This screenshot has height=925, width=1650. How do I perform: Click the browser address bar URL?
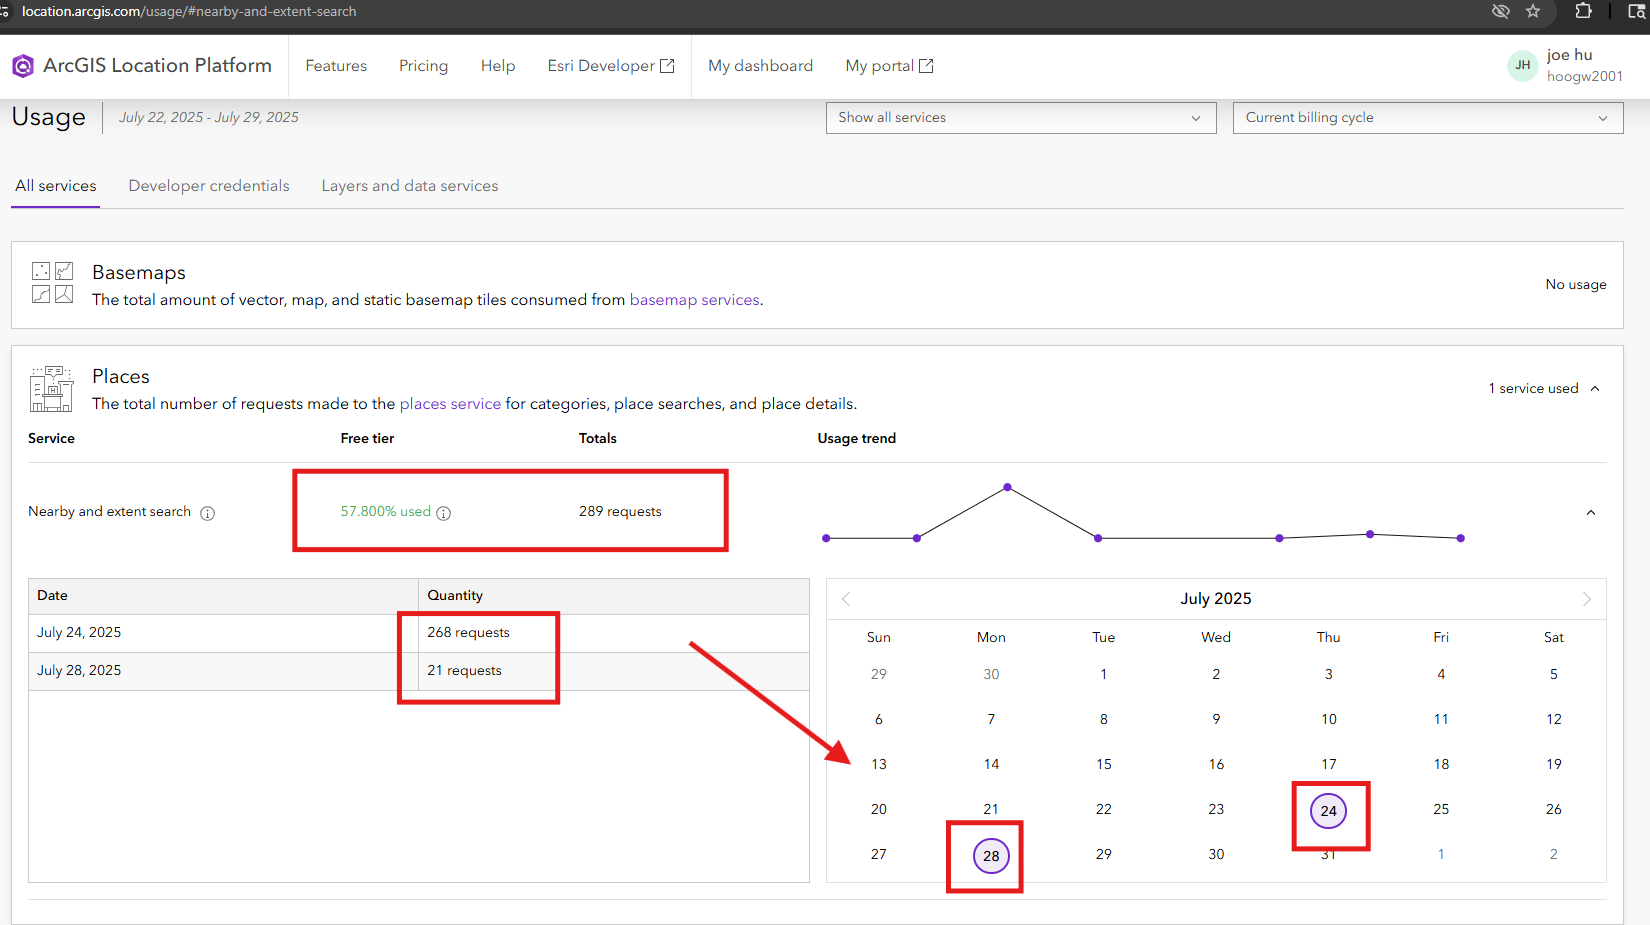189,12
